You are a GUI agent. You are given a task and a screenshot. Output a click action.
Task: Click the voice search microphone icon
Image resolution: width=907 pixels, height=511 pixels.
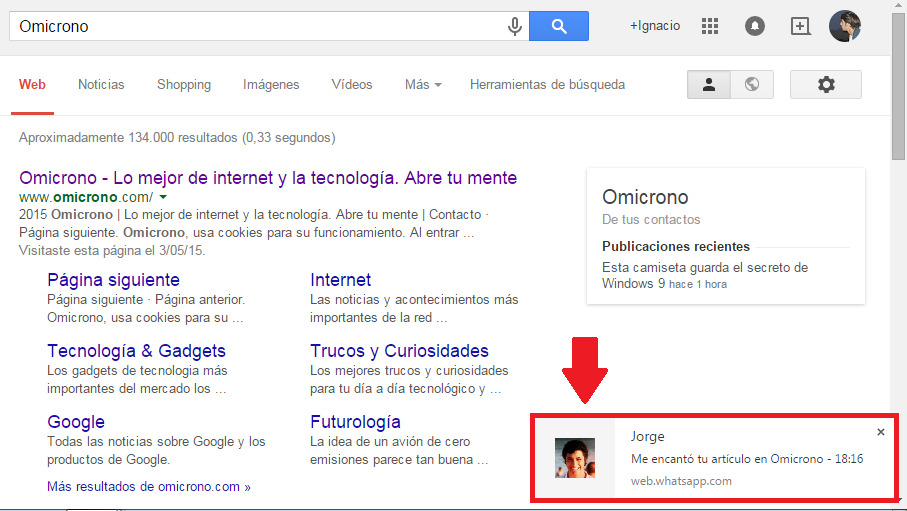point(515,27)
